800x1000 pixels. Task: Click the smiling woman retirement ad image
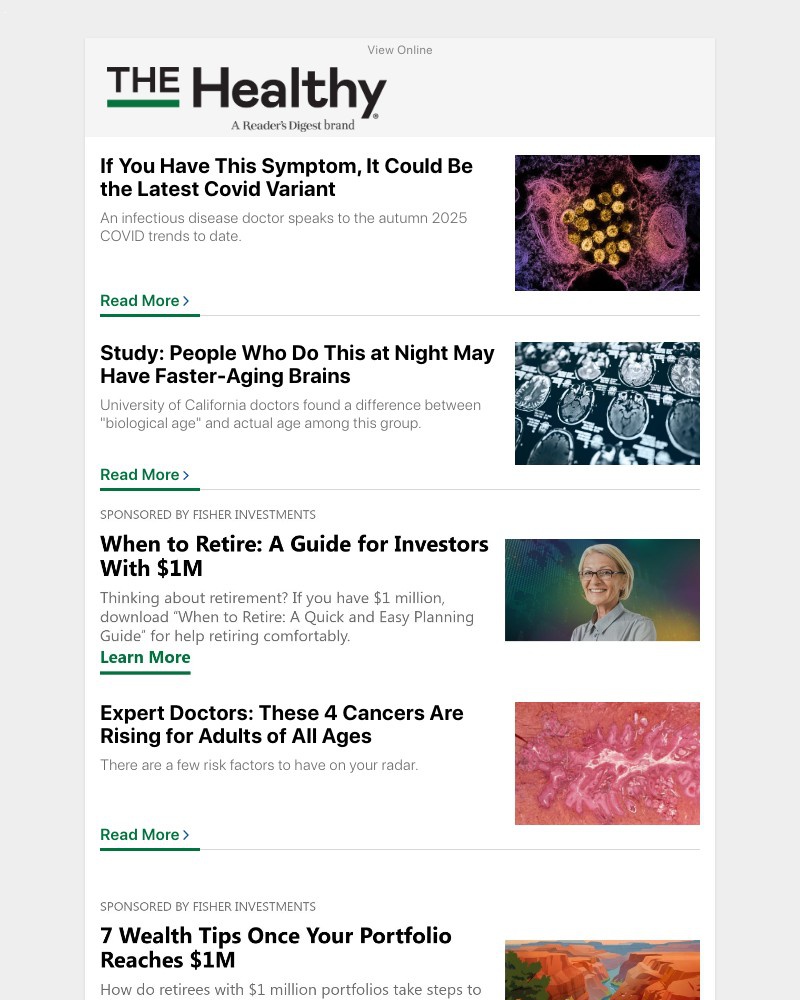pyautogui.click(x=602, y=590)
